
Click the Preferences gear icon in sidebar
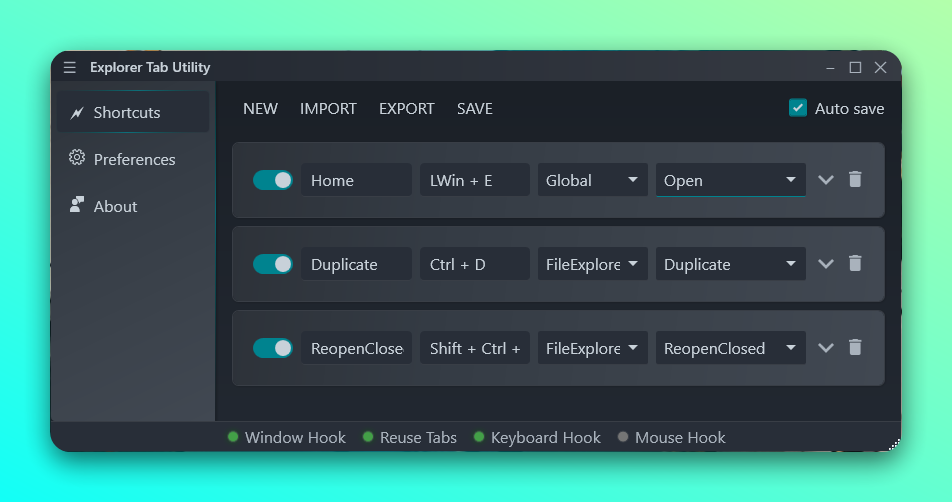77,158
